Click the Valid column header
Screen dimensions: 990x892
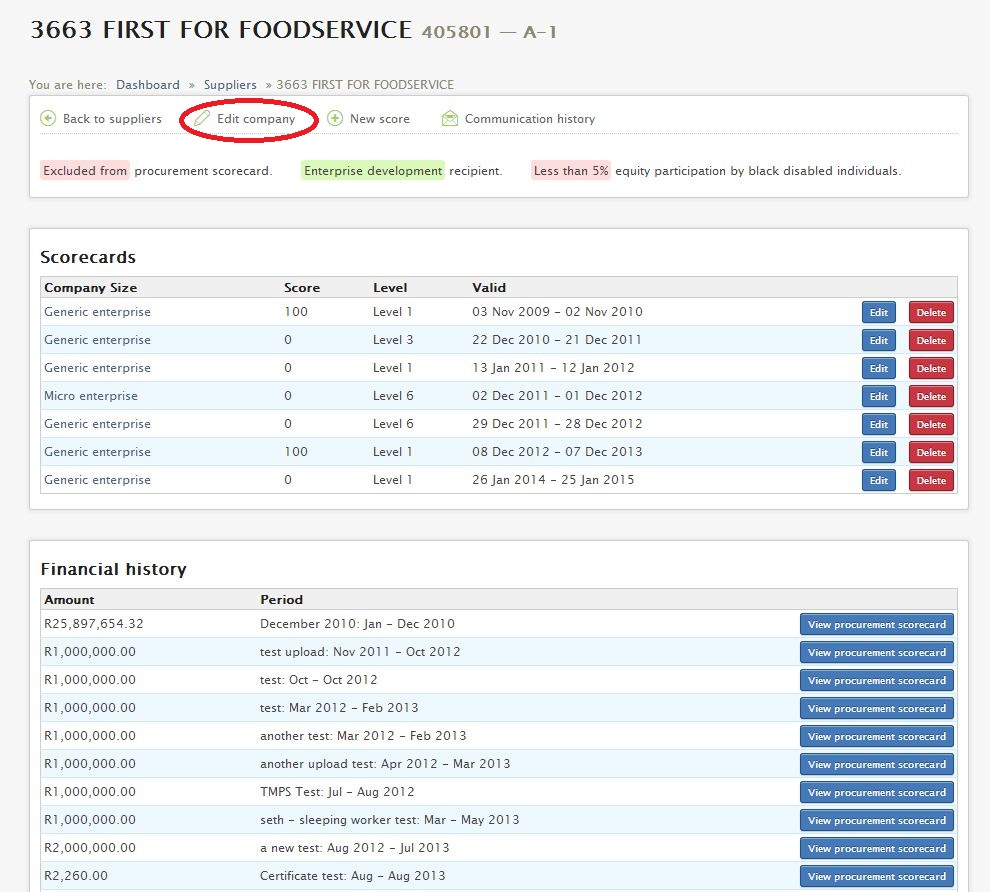tap(489, 287)
